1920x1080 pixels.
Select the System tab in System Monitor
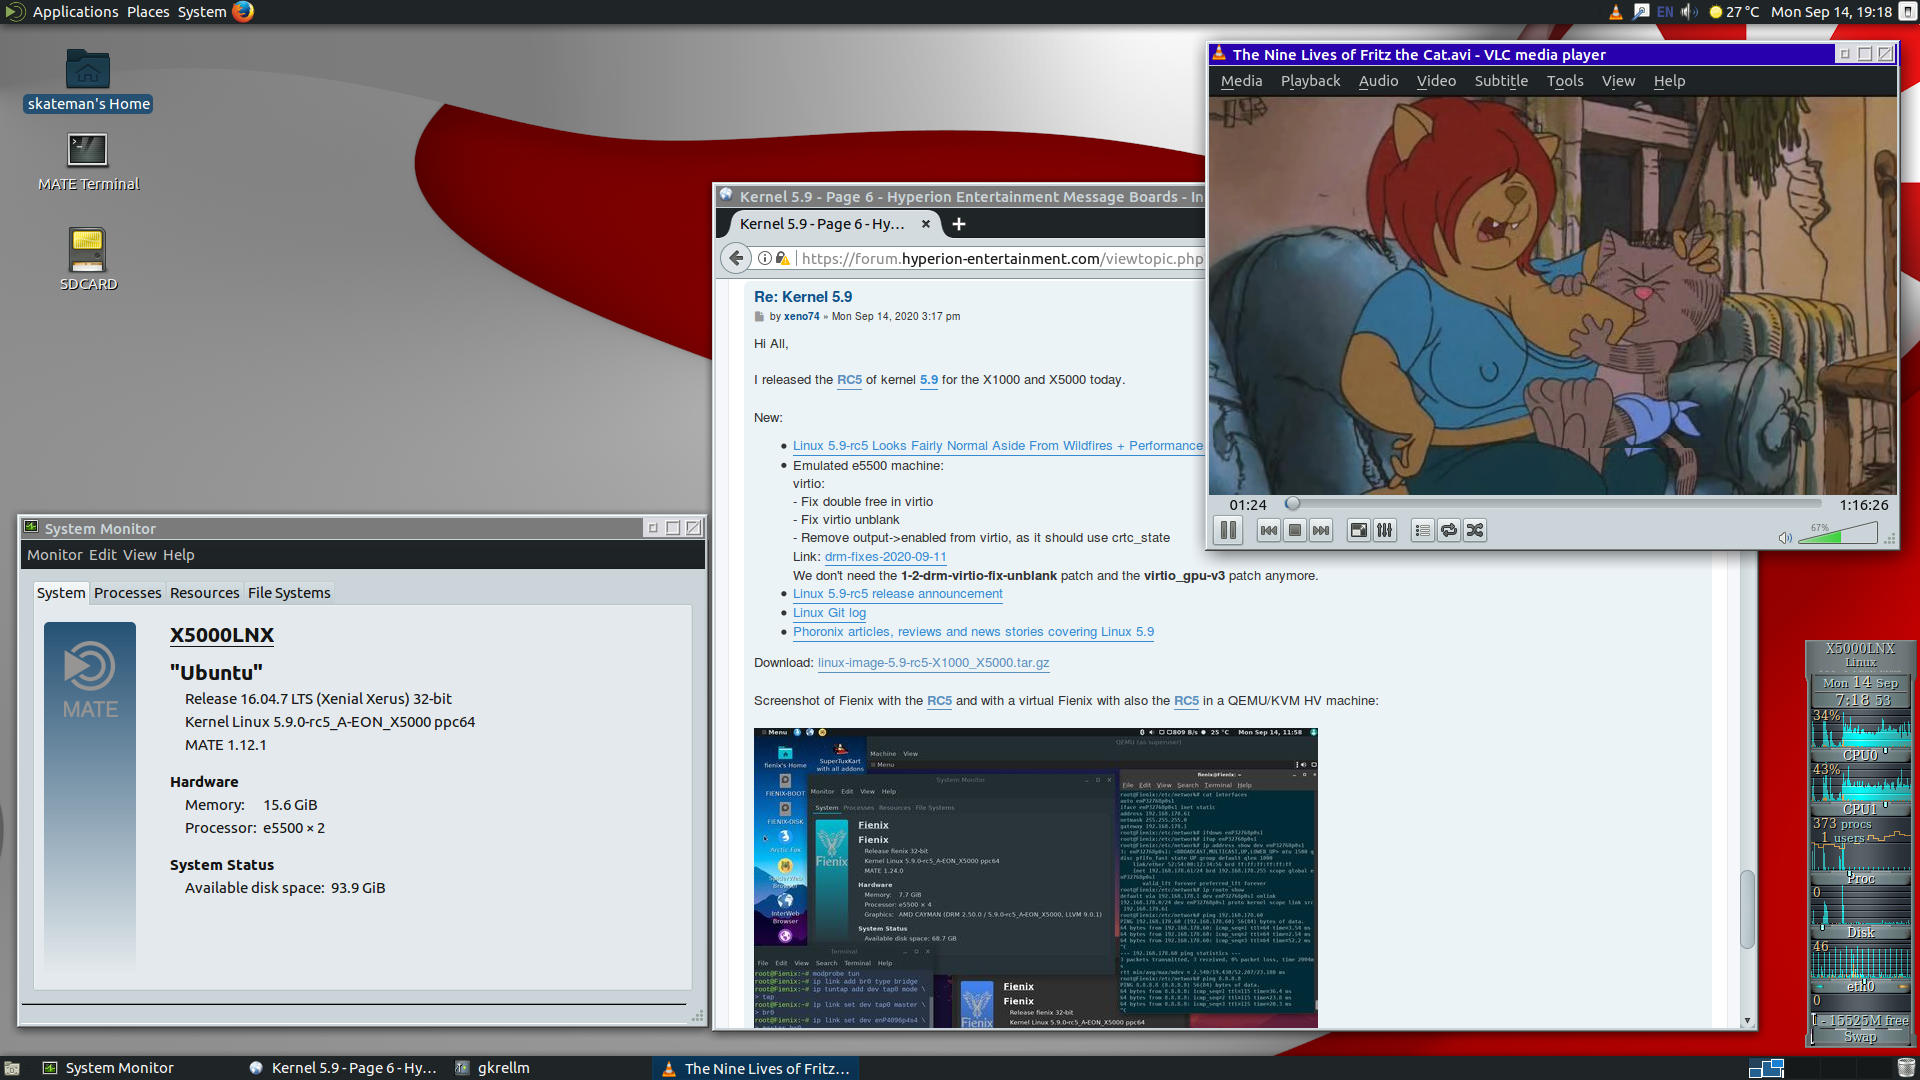61,593
